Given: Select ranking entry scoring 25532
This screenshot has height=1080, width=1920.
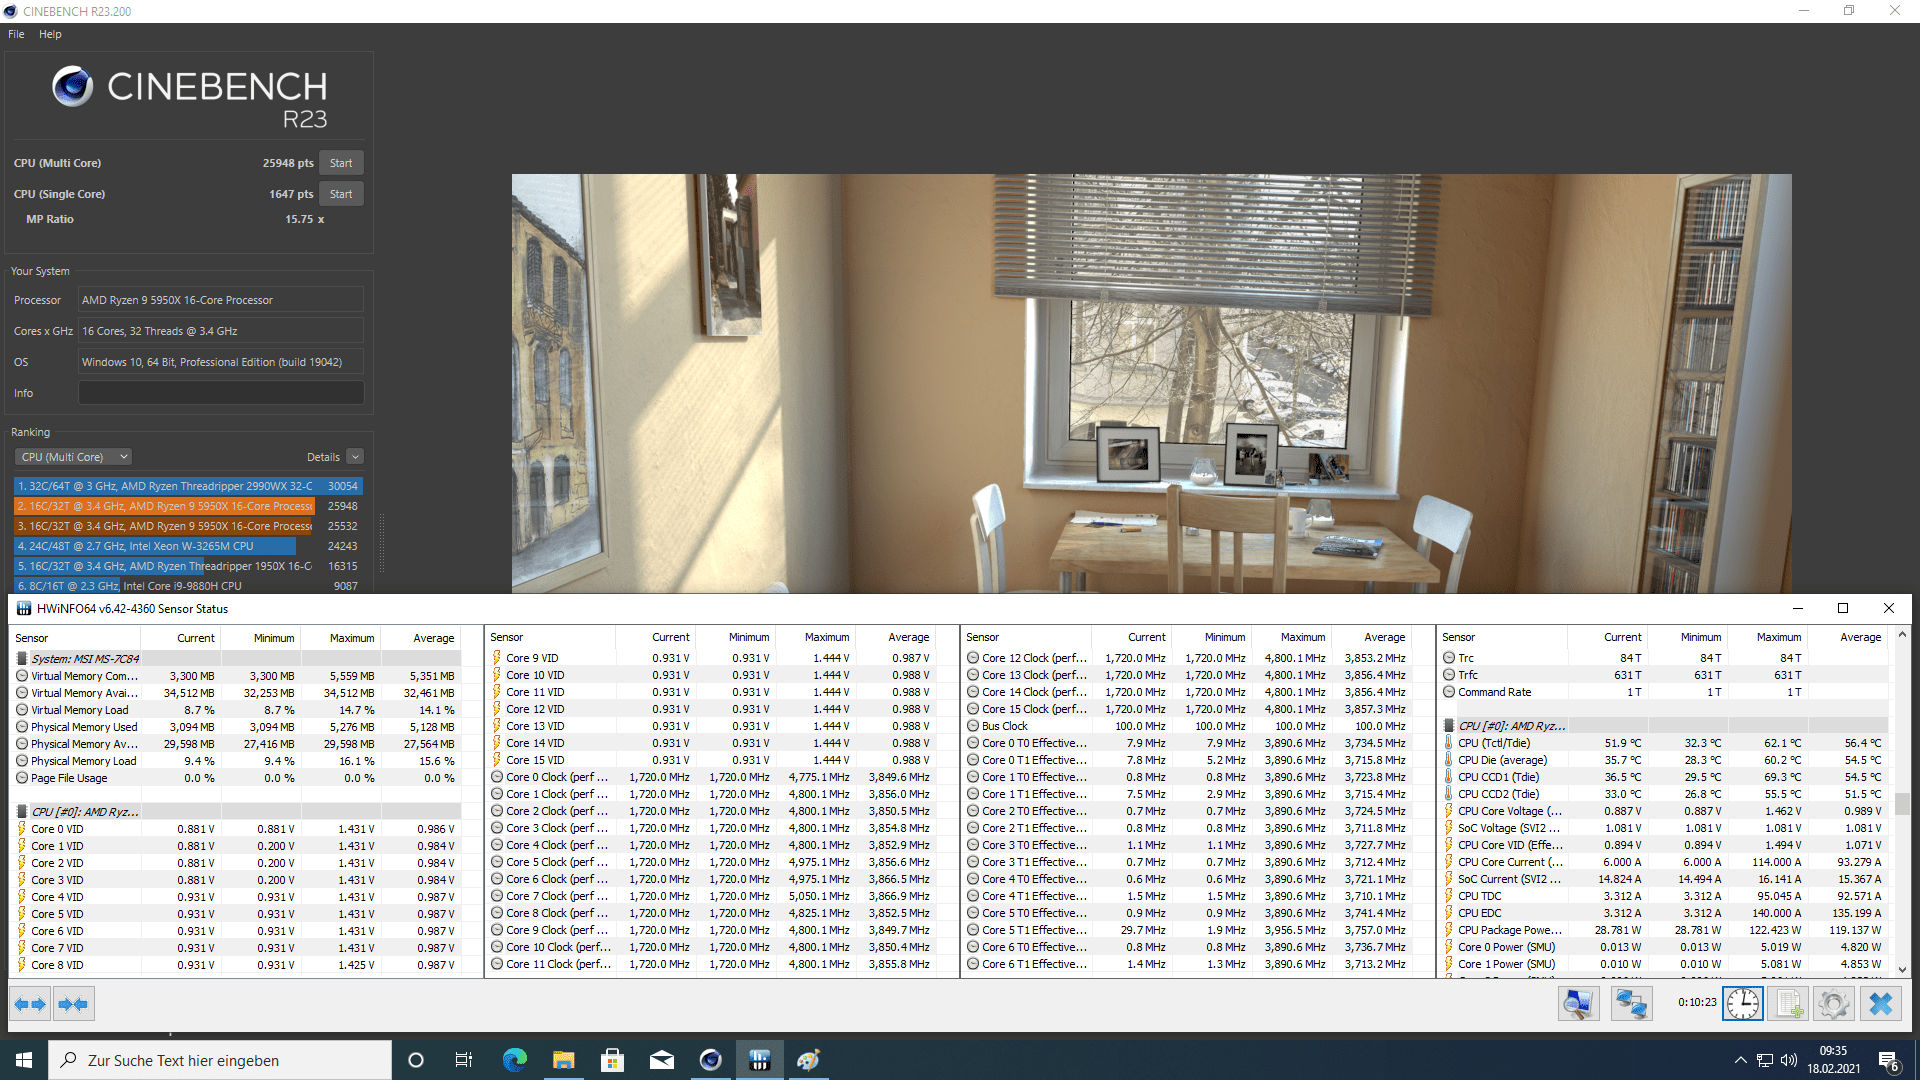Looking at the screenshot, I should coord(188,526).
